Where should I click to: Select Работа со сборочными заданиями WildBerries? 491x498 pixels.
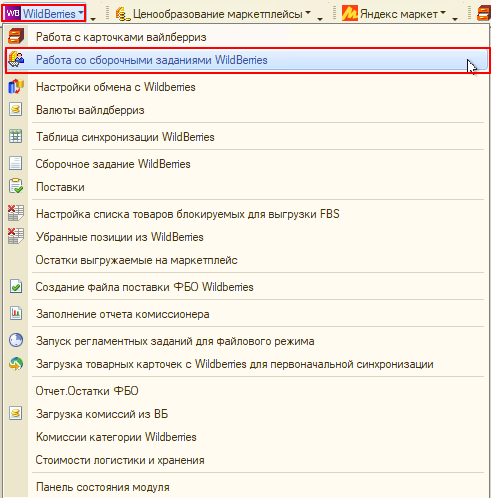pos(248,60)
